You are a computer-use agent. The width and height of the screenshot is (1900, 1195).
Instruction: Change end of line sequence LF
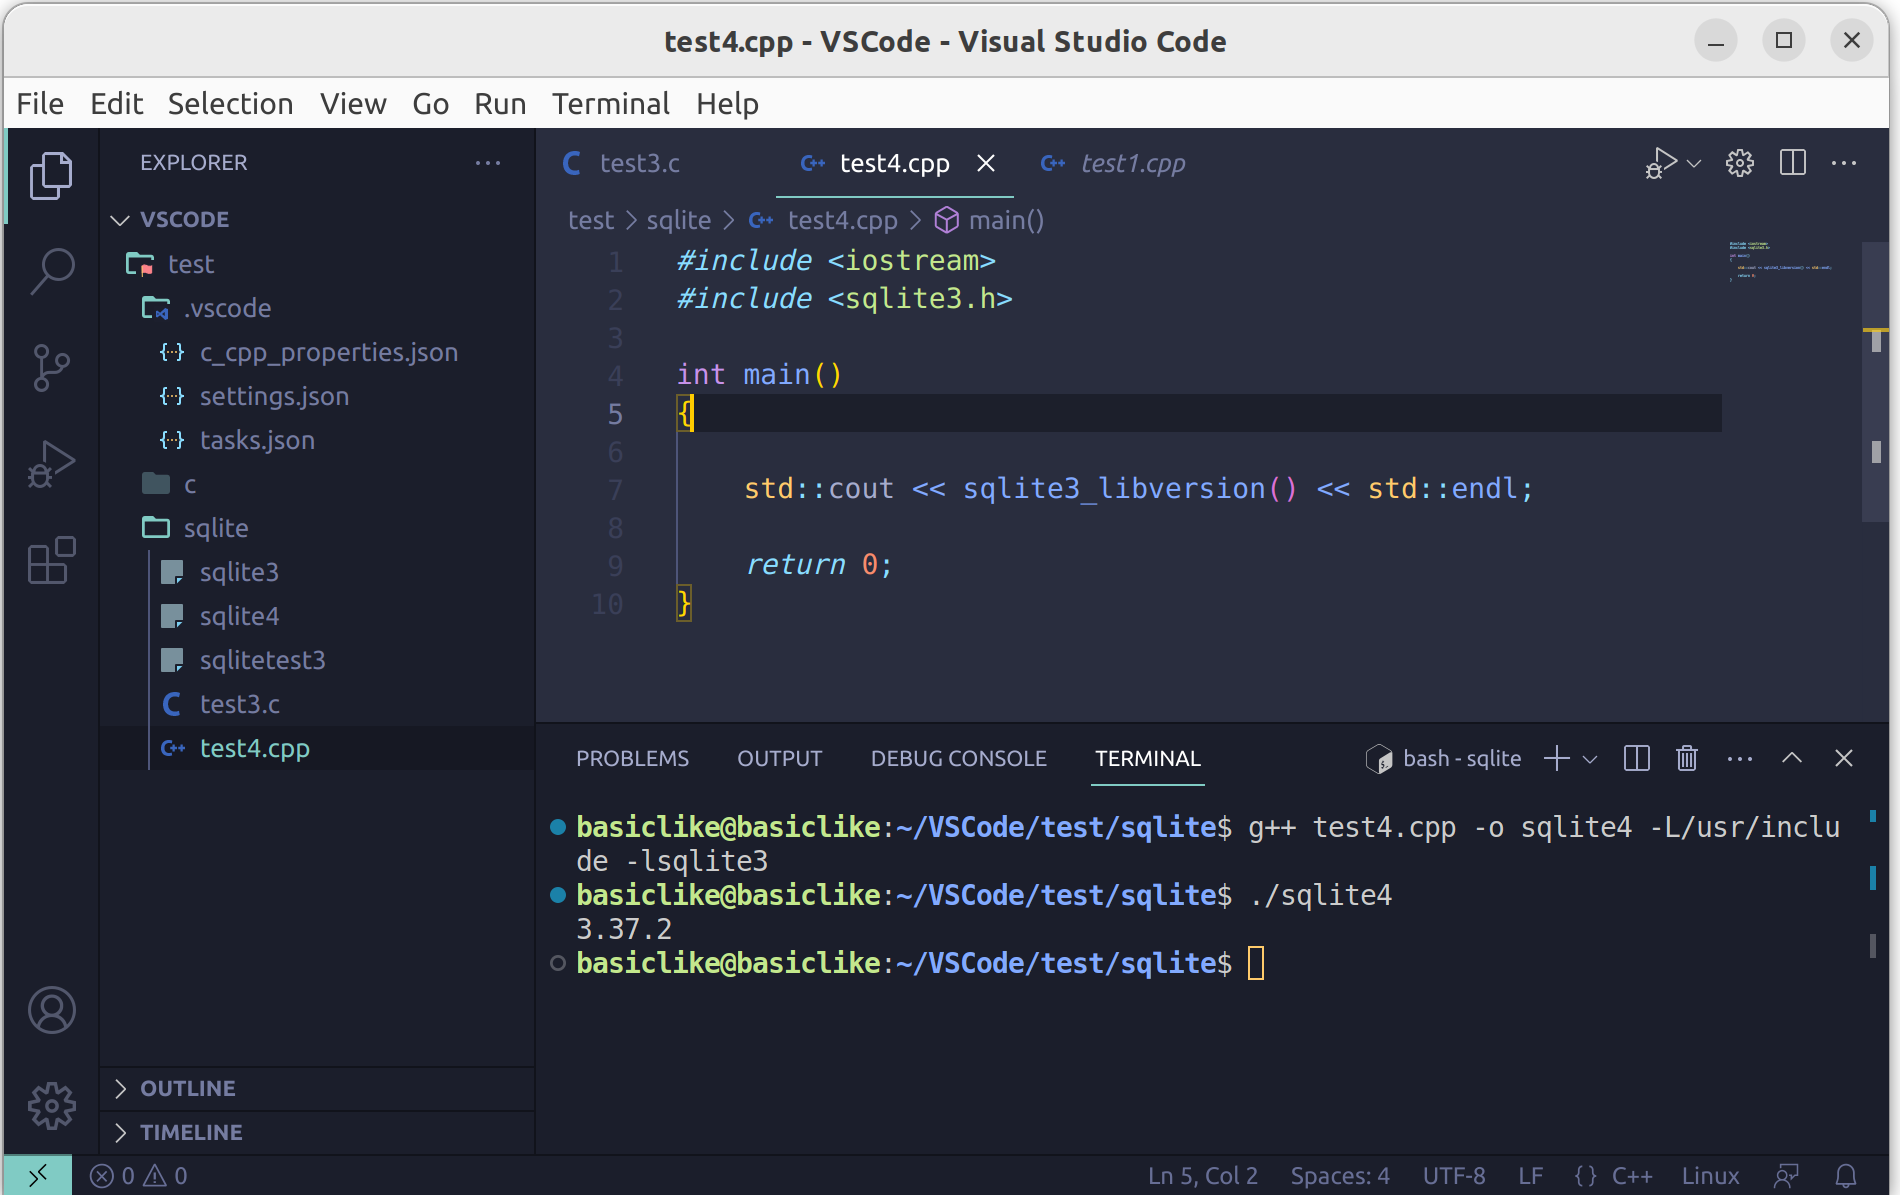click(1530, 1176)
